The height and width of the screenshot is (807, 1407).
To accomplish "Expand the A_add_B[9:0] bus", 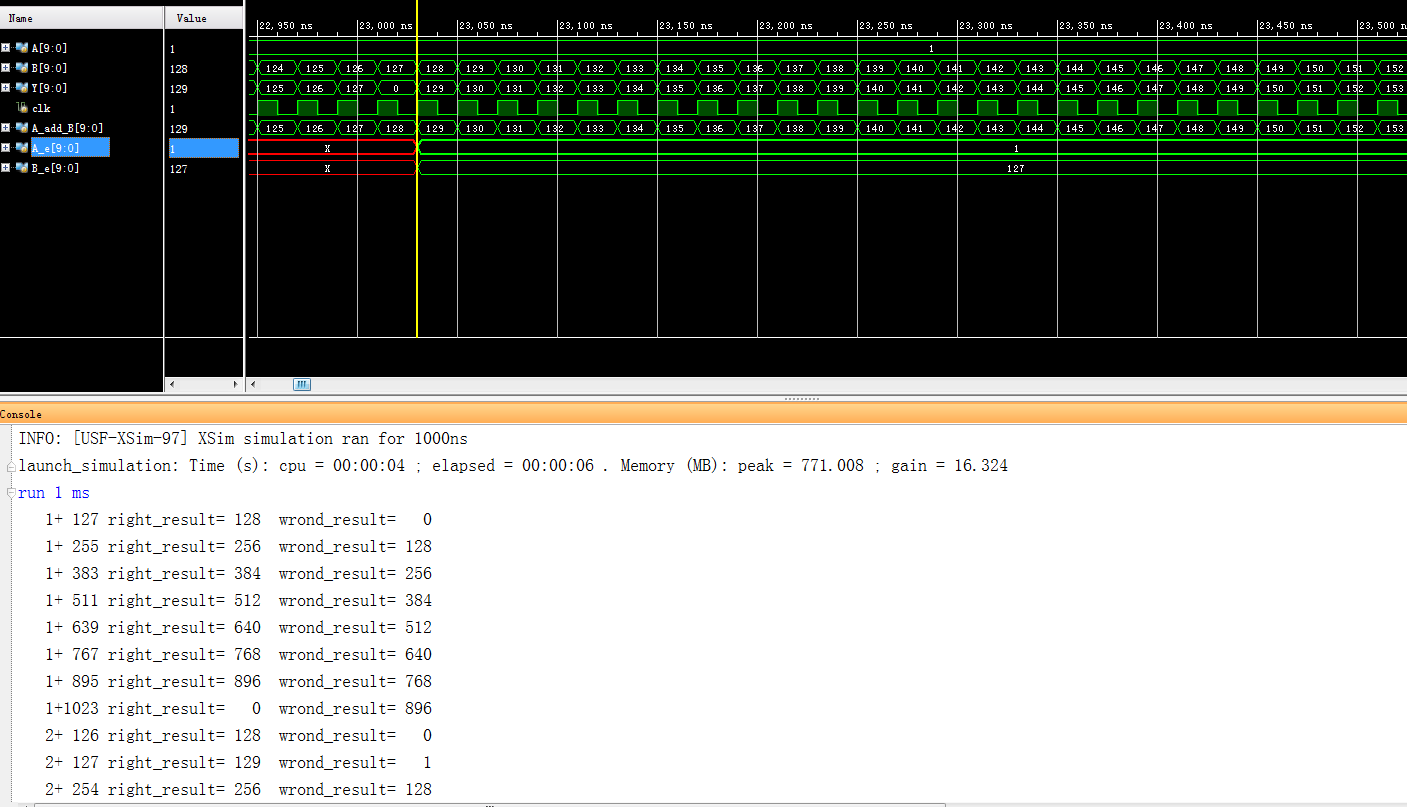I will pos(6,128).
